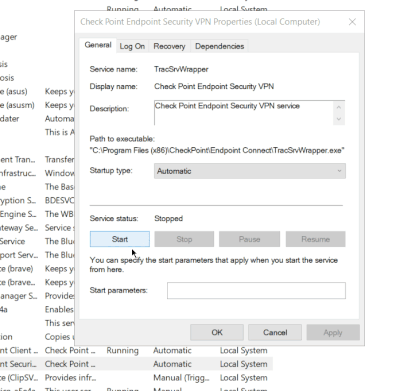Confirm the dialog with OK
This screenshot has height=391, width=400.
(x=217, y=332)
